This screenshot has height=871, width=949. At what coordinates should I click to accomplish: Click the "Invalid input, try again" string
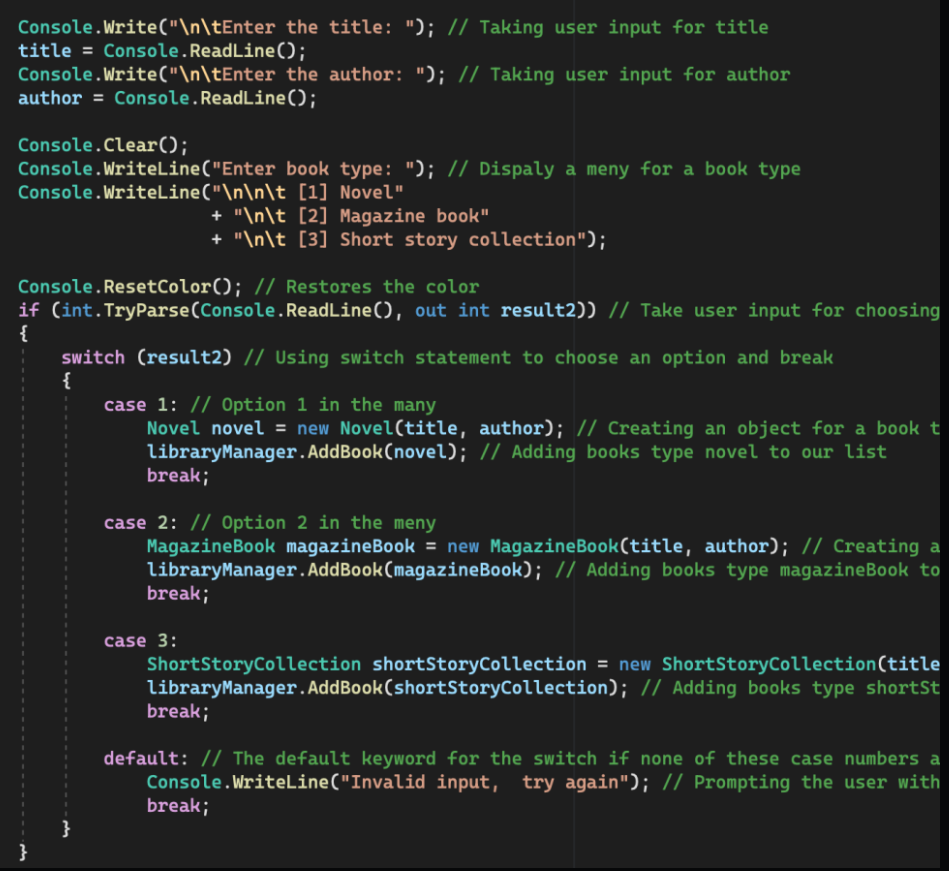[x=485, y=783]
